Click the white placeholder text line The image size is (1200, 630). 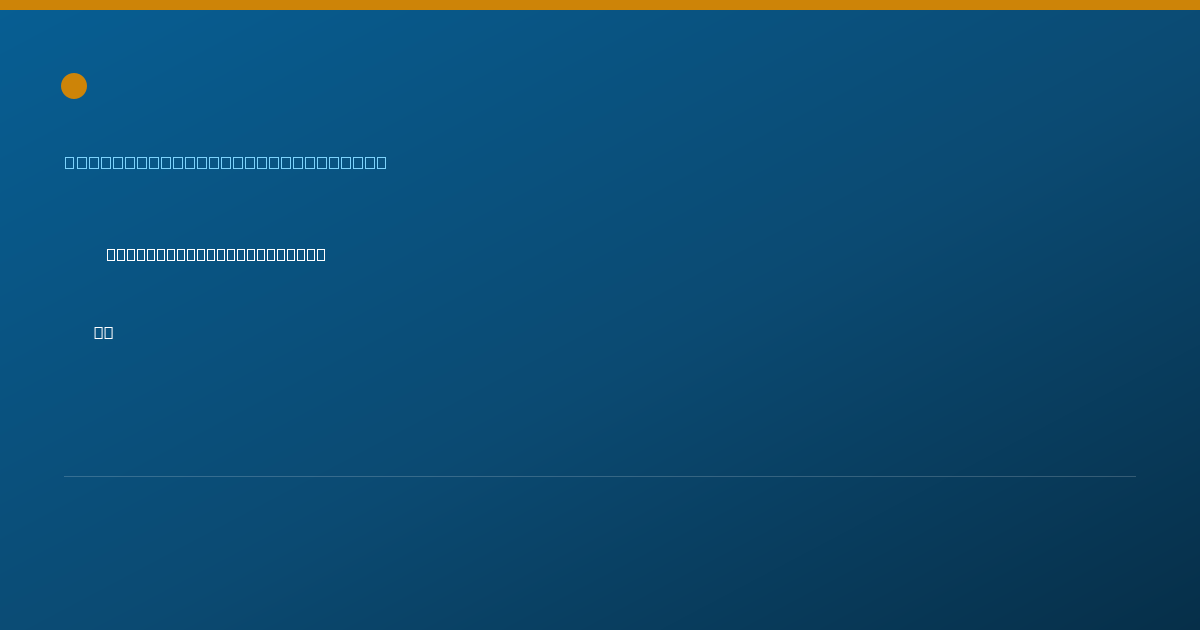click(x=216, y=254)
